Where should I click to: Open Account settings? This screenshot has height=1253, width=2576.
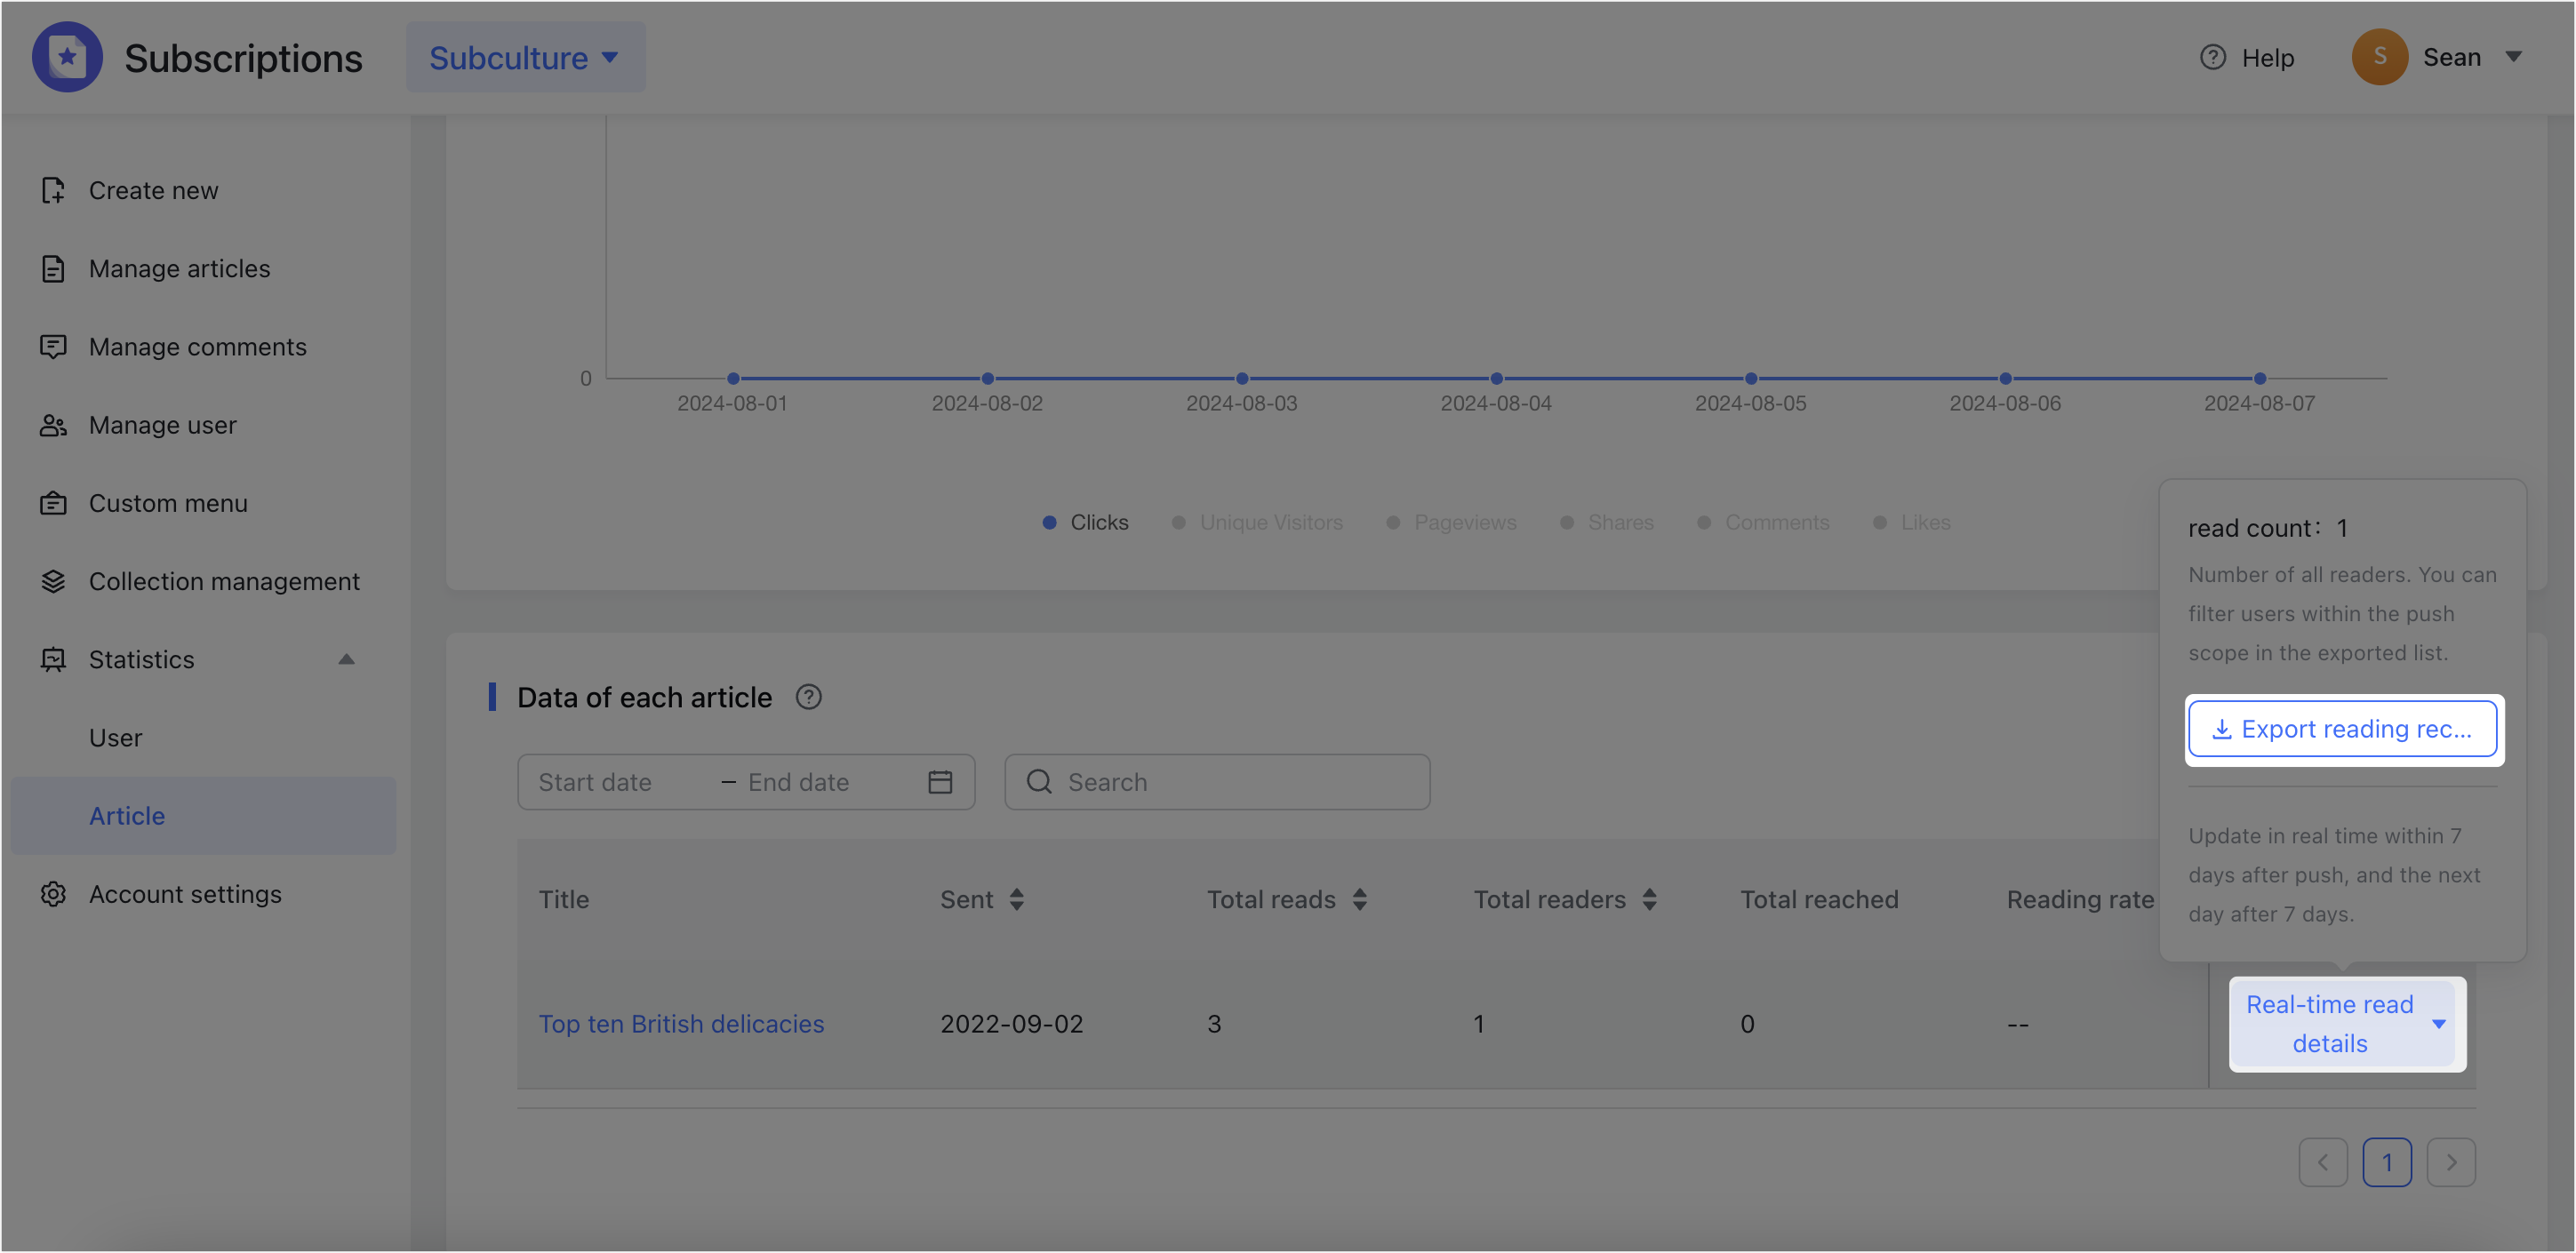[x=185, y=894]
